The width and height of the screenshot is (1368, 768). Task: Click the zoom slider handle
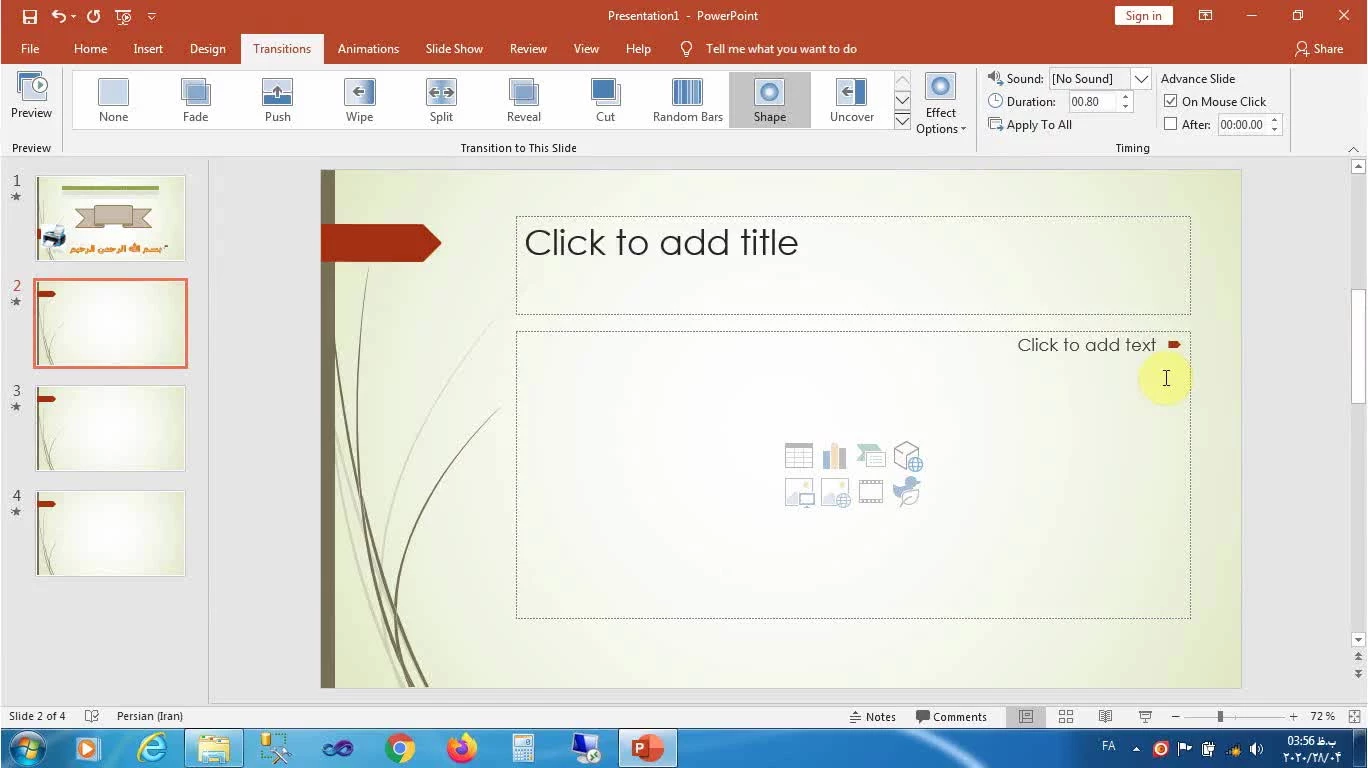coord(1220,716)
